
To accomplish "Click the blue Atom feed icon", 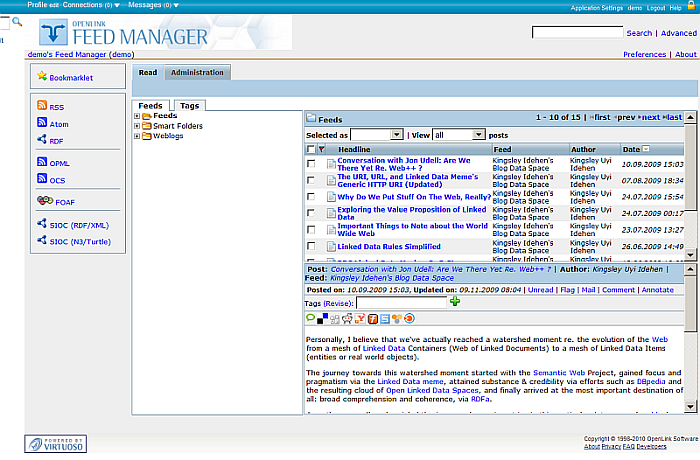I will coord(41,123).
